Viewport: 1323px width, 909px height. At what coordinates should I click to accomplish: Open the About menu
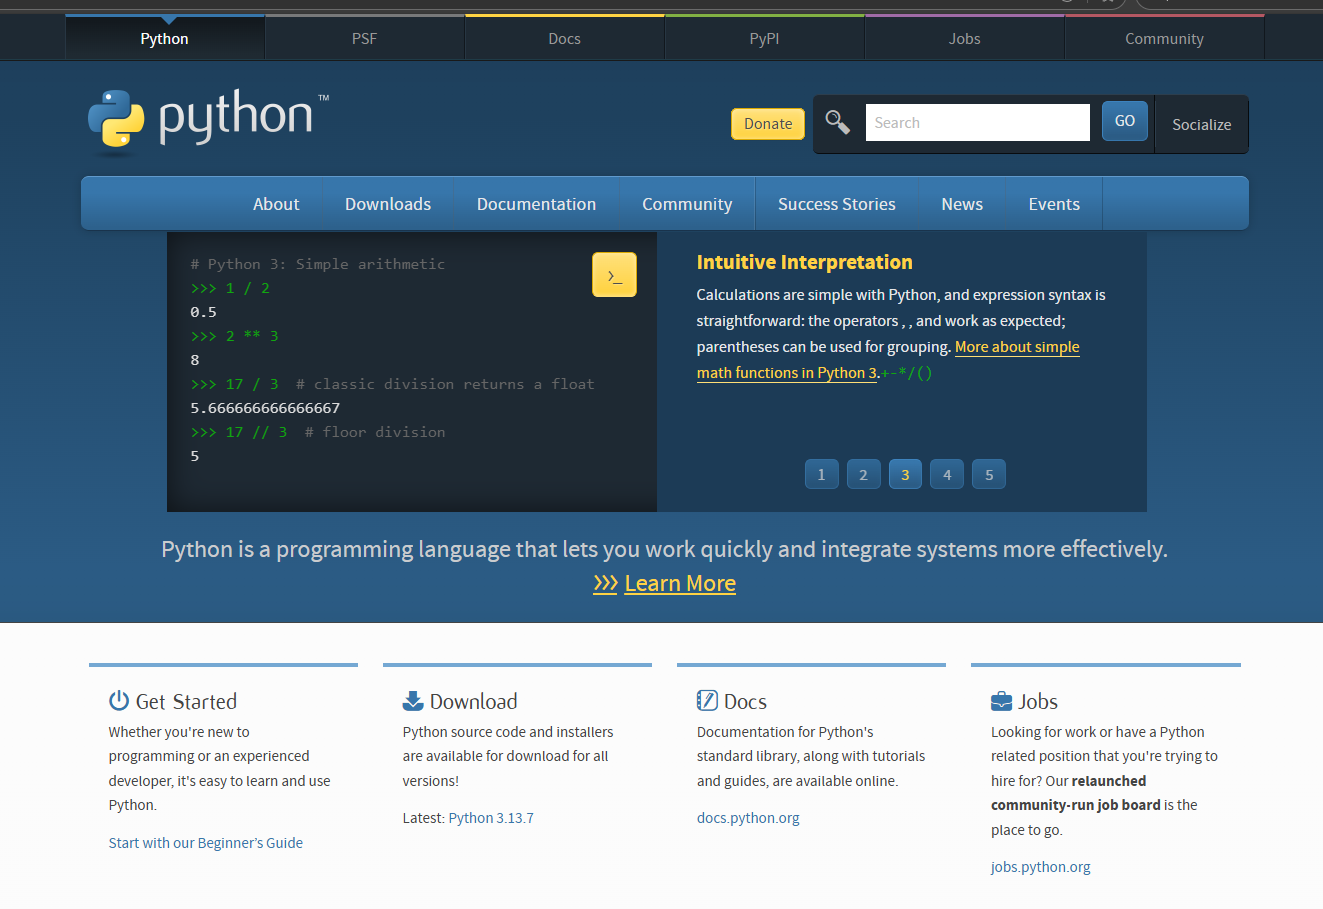pos(276,204)
